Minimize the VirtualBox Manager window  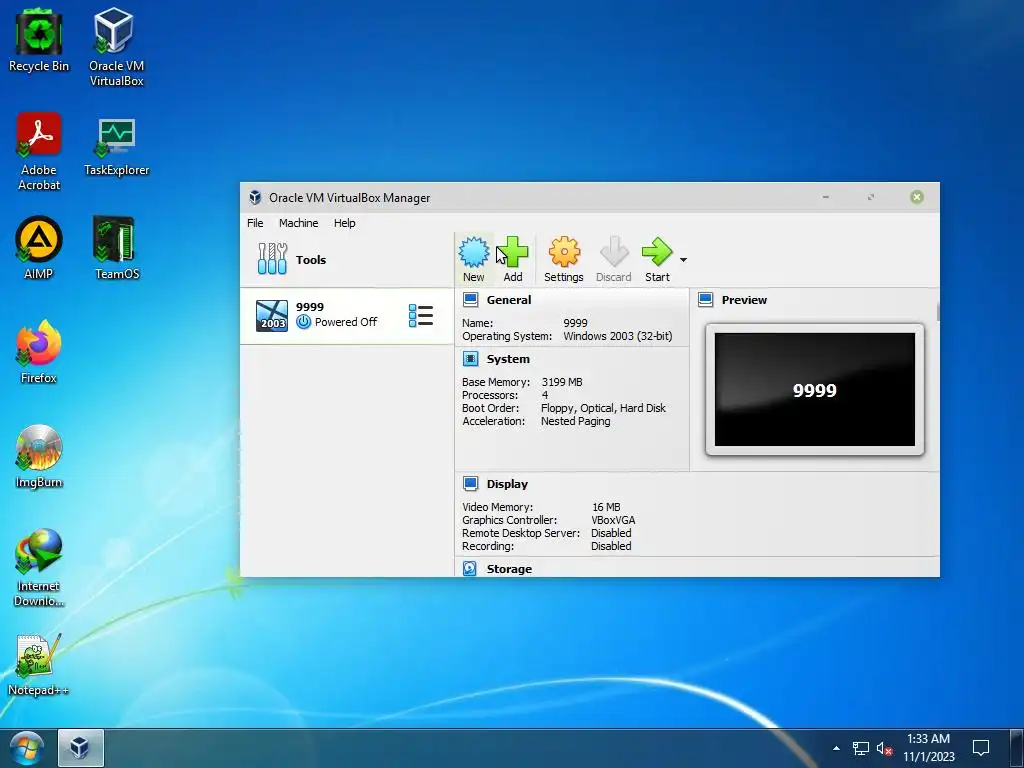(x=825, y=197)
